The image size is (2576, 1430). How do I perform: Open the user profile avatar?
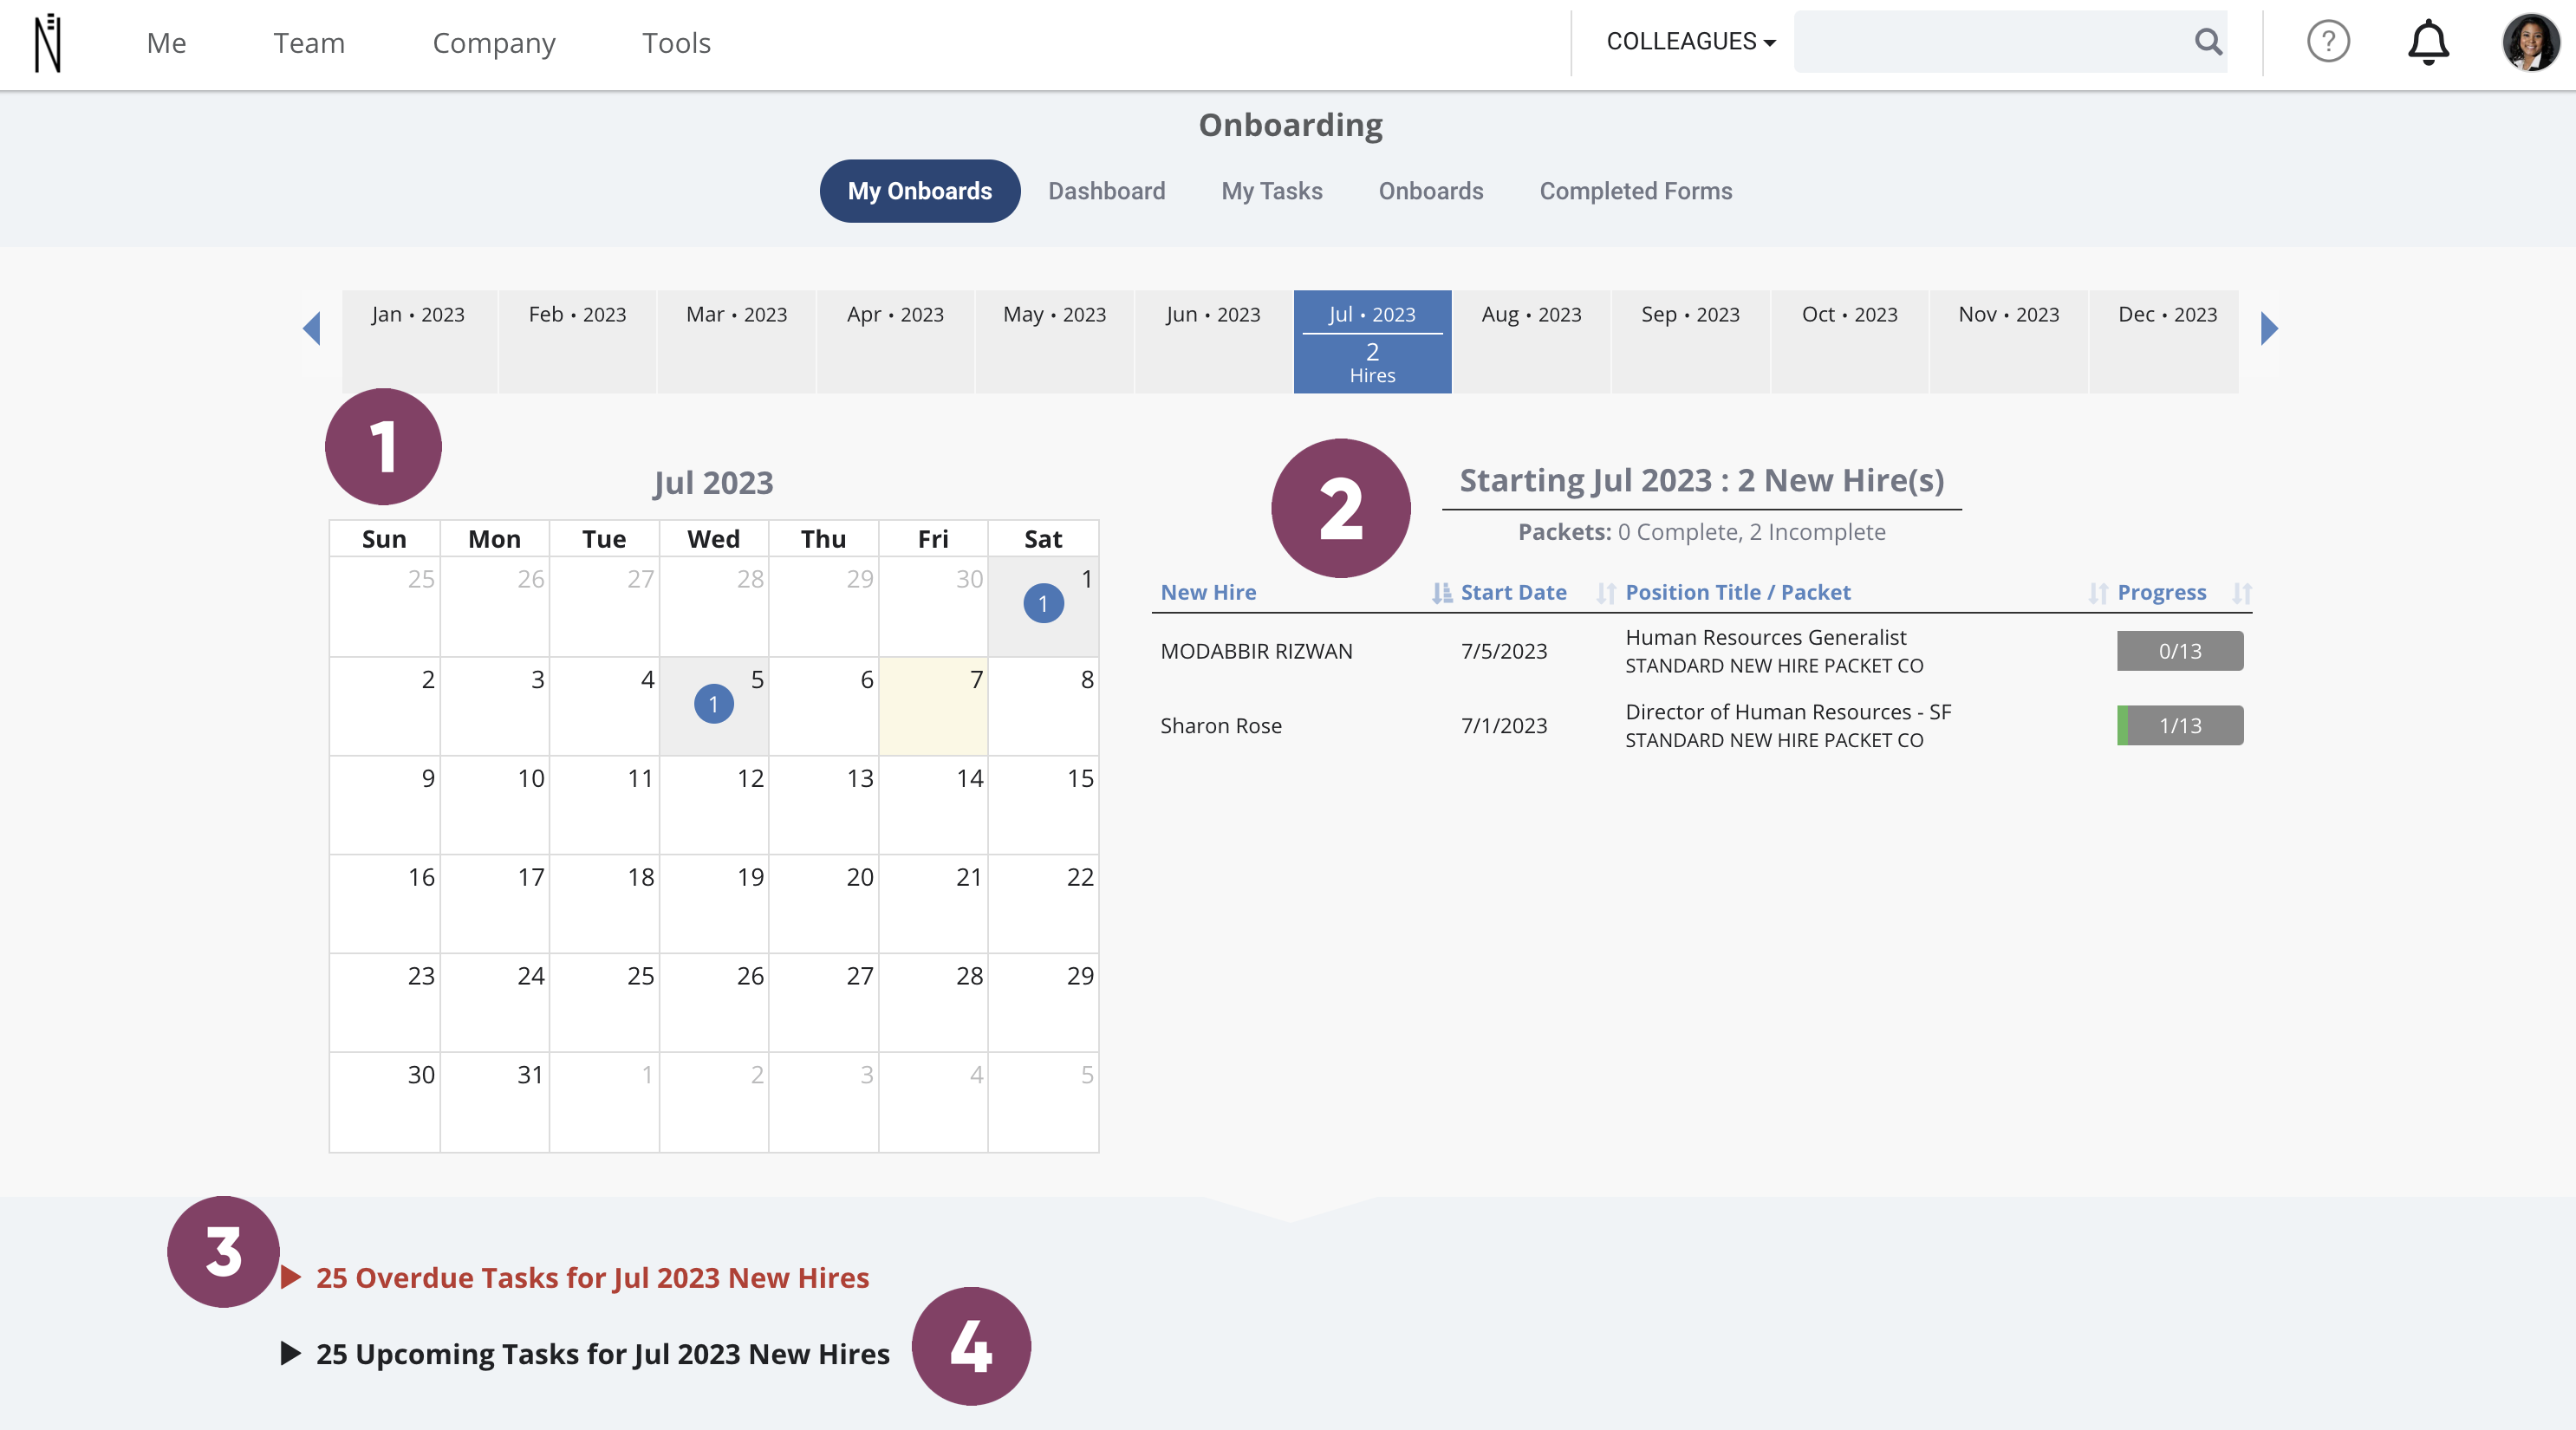[x=2530, y=42]
